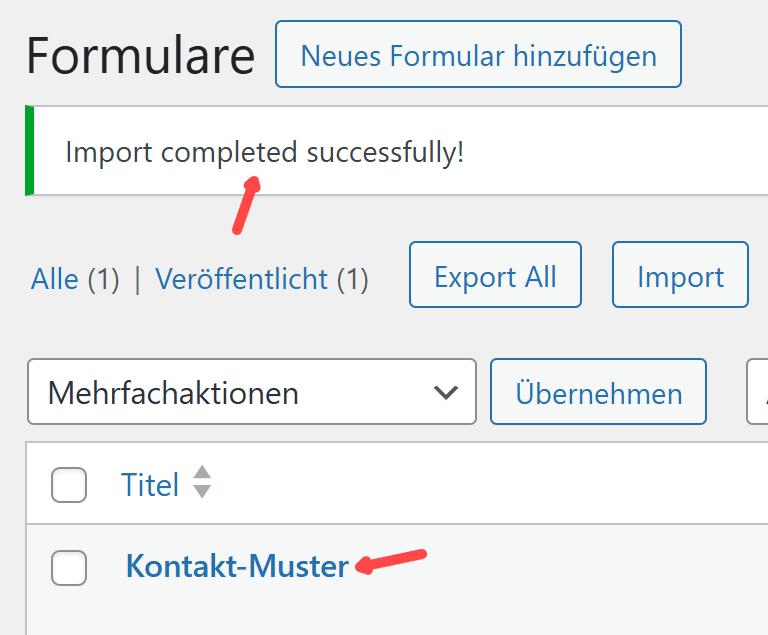The height and width of the screenshot is (635, 768).
Task: Open the Mehrfachaktionen bulk actions dropdown
Action: 251,392
